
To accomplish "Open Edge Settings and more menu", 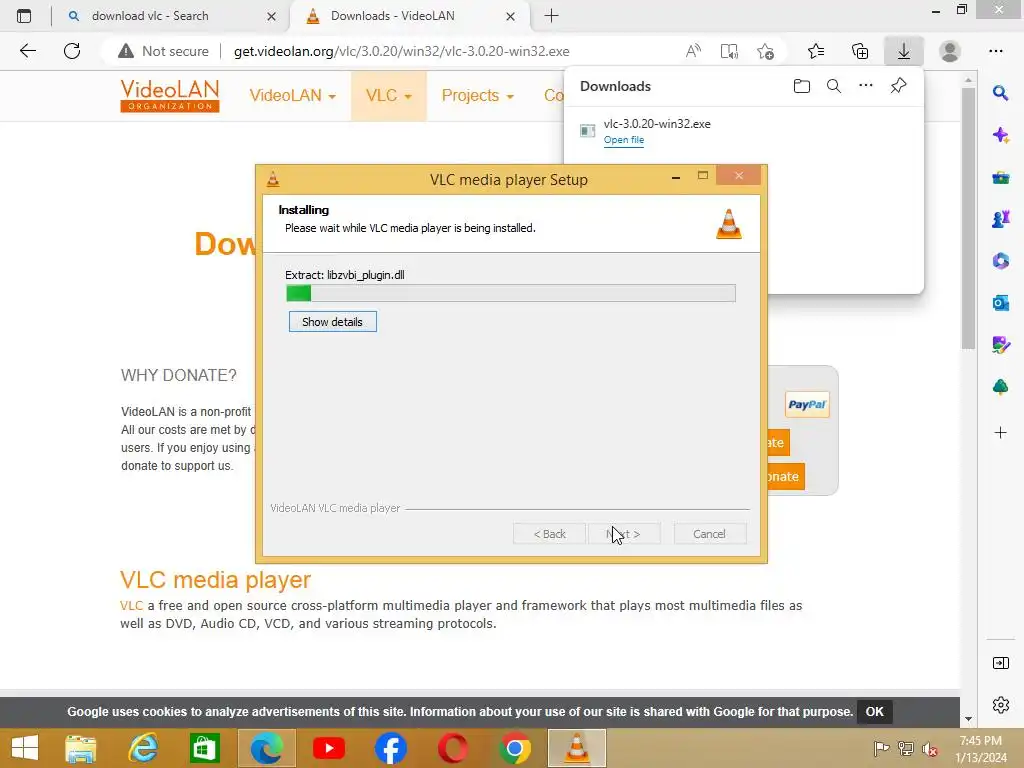I will coord(996,51).
